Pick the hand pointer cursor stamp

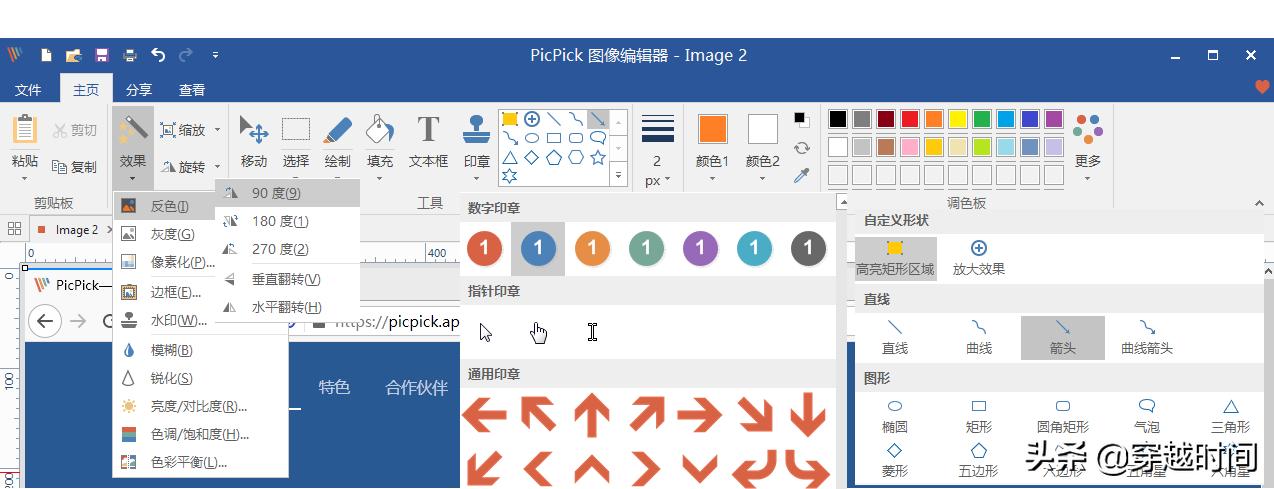click(539, 332)
